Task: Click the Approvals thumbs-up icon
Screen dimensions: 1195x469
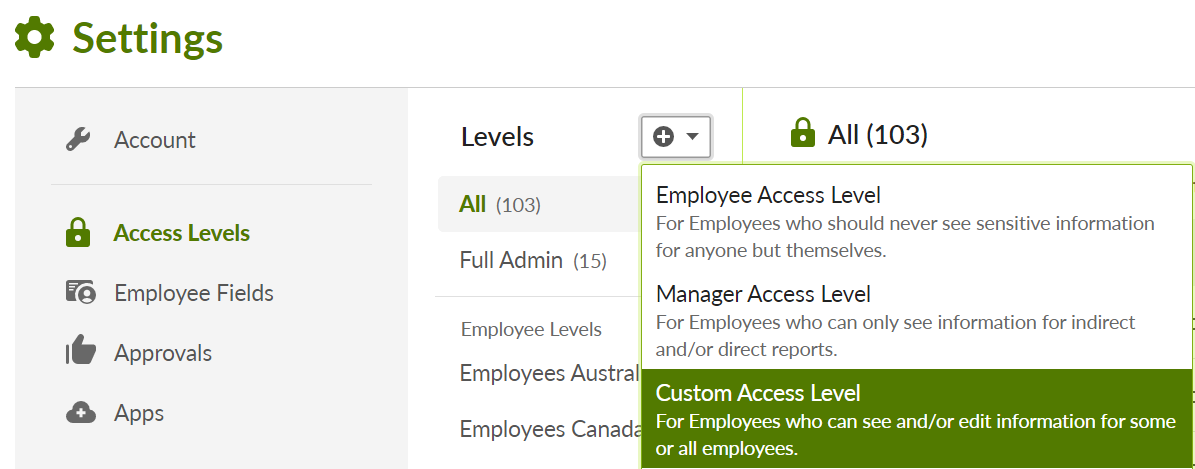Action: [x=80, y=352]
